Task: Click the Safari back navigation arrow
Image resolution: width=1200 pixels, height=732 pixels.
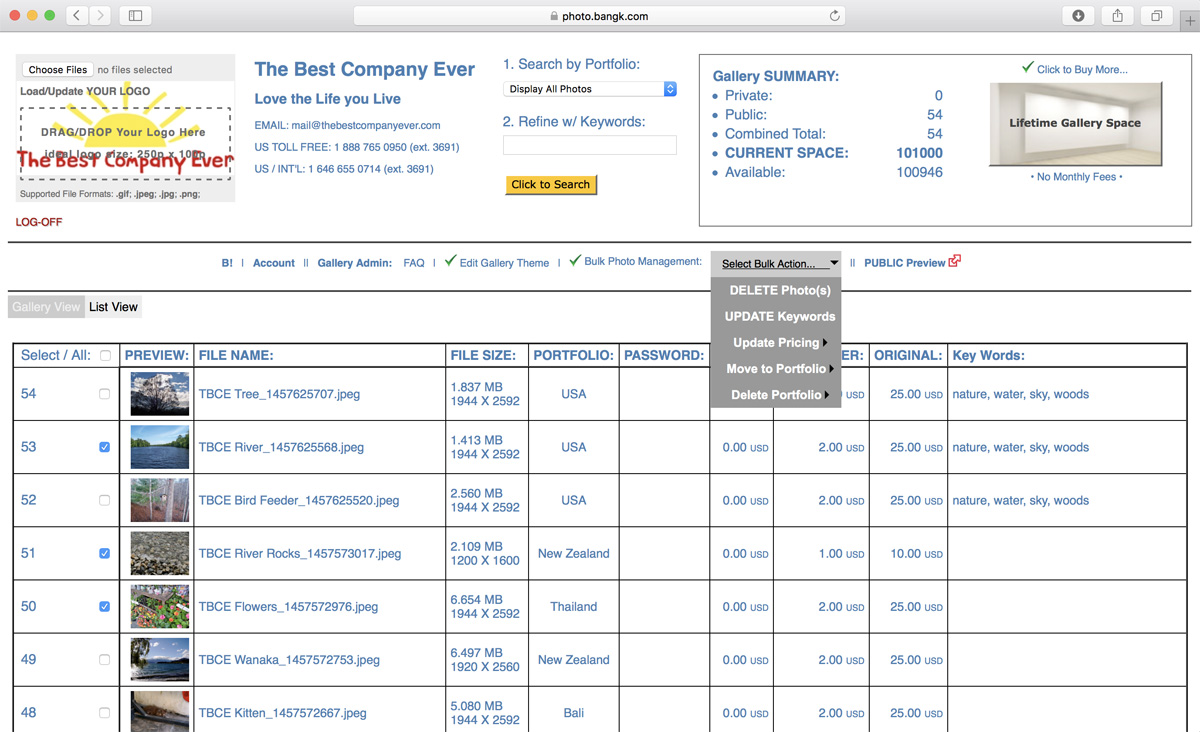Action: [78, 15]
